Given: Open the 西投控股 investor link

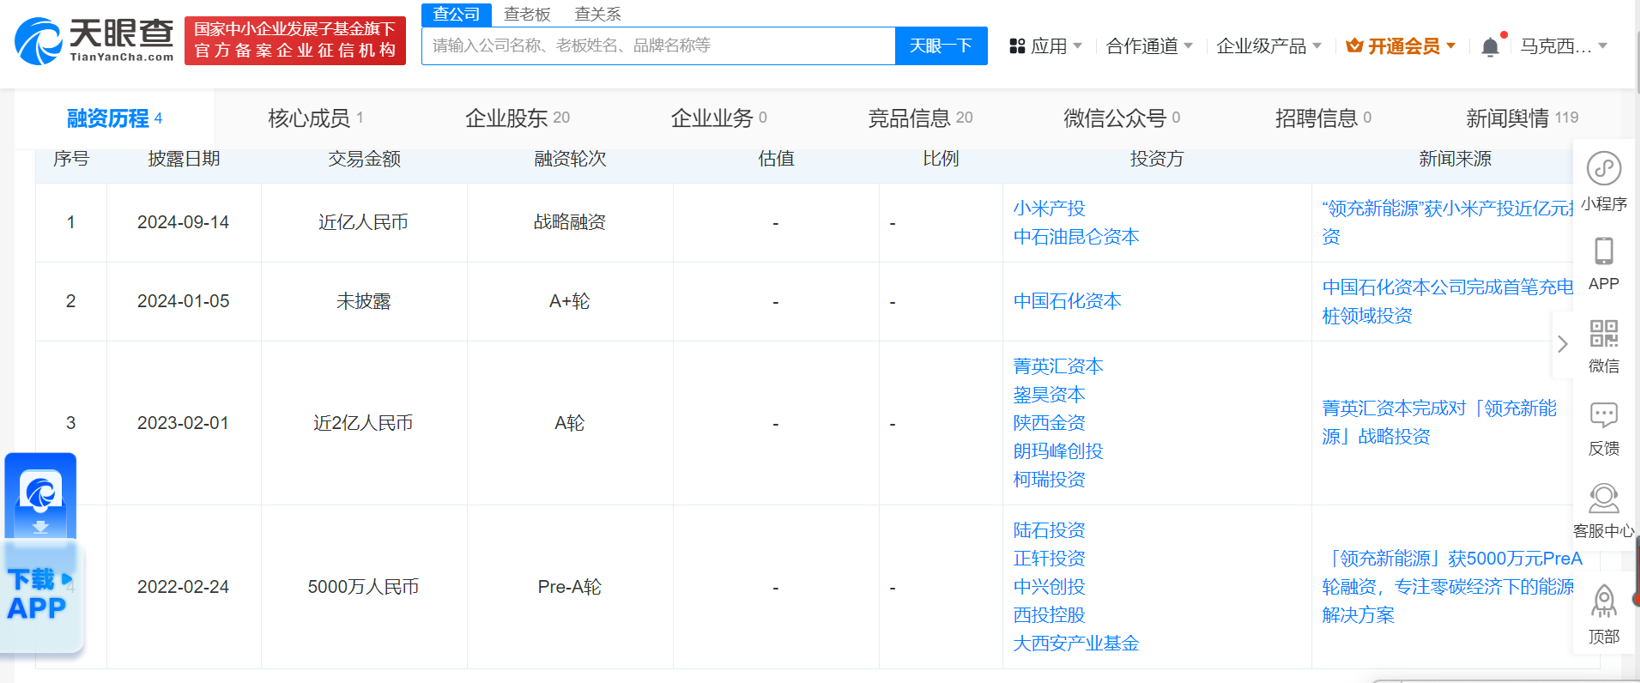Looking at the screenshot, I should pos(1049,615).
